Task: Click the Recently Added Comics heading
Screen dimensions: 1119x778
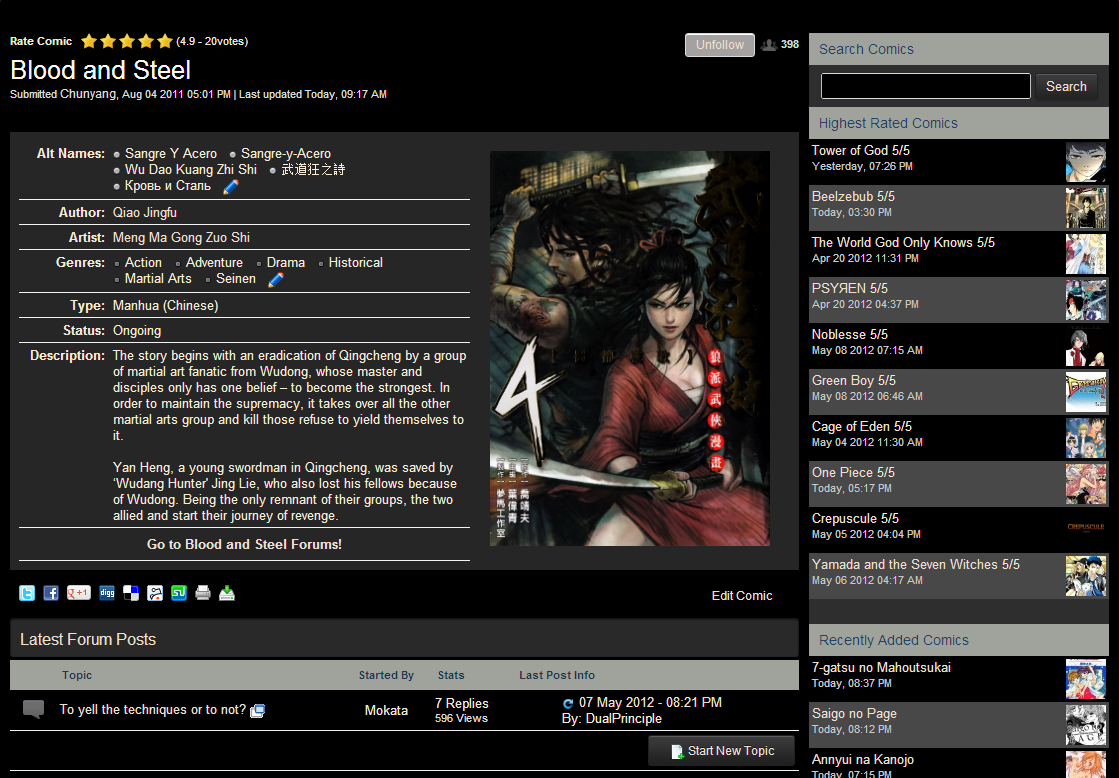Action: 893,640
